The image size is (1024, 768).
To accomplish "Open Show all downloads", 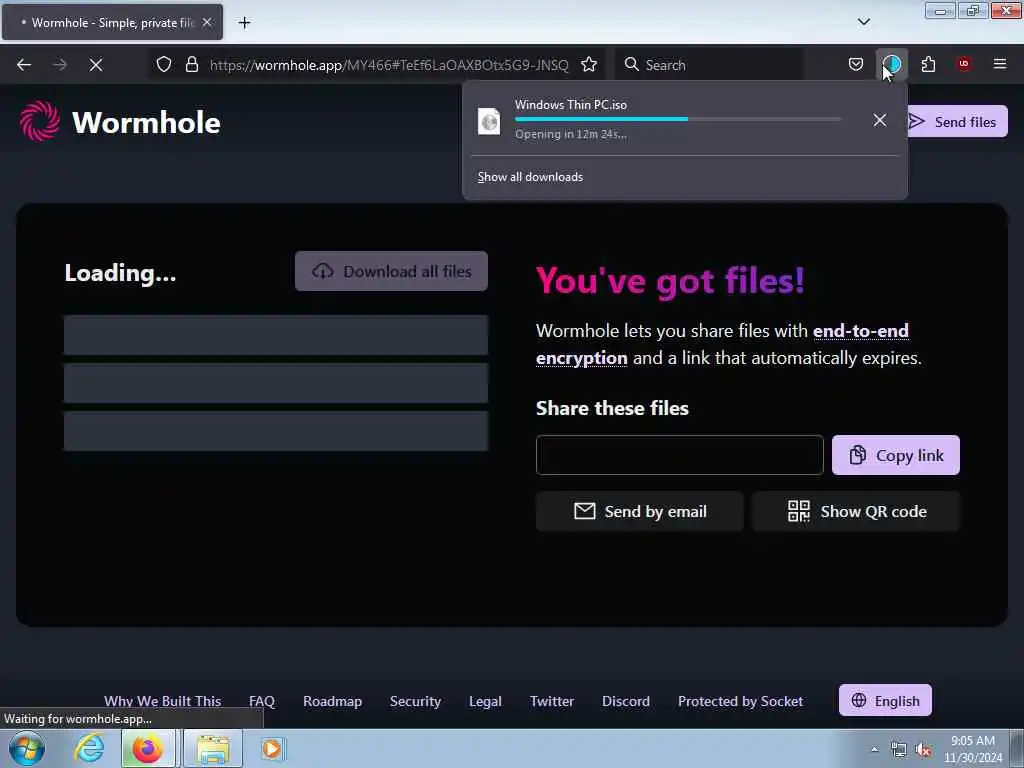I will (530, 177).
